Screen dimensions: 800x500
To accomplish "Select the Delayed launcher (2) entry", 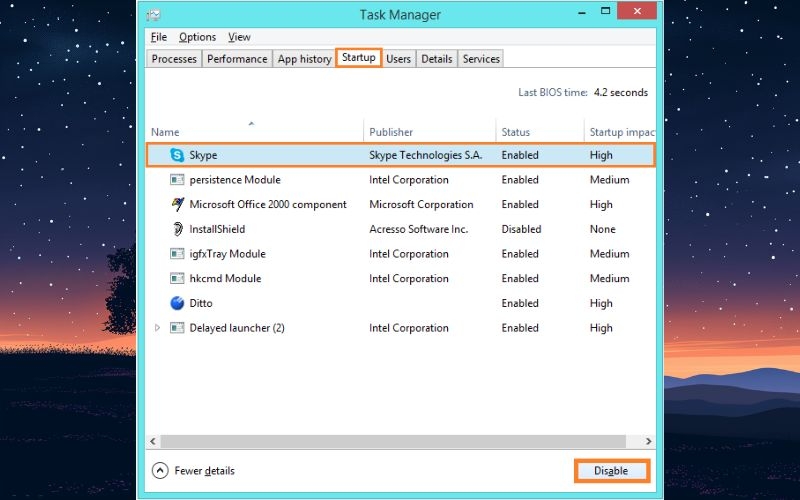I will 237,328.
